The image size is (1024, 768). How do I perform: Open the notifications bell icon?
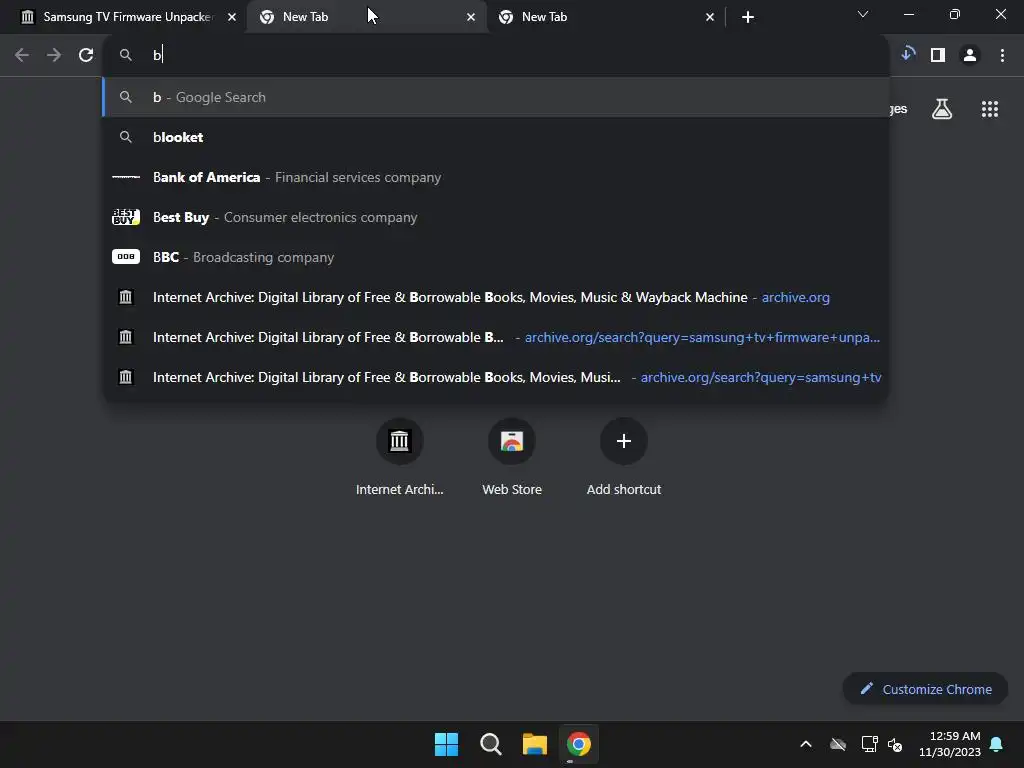(x=997, y=744)
